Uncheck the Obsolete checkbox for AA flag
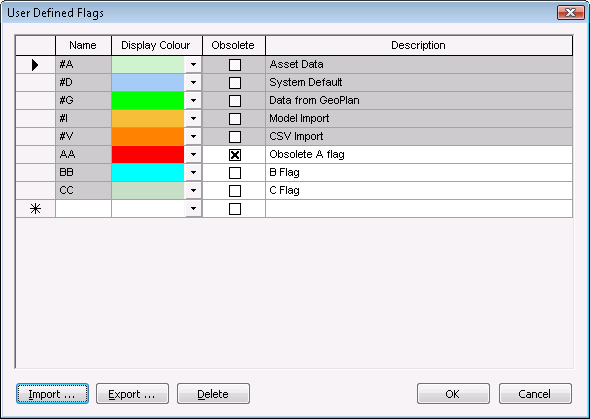The image size is (590, 419). click(235, 155)
